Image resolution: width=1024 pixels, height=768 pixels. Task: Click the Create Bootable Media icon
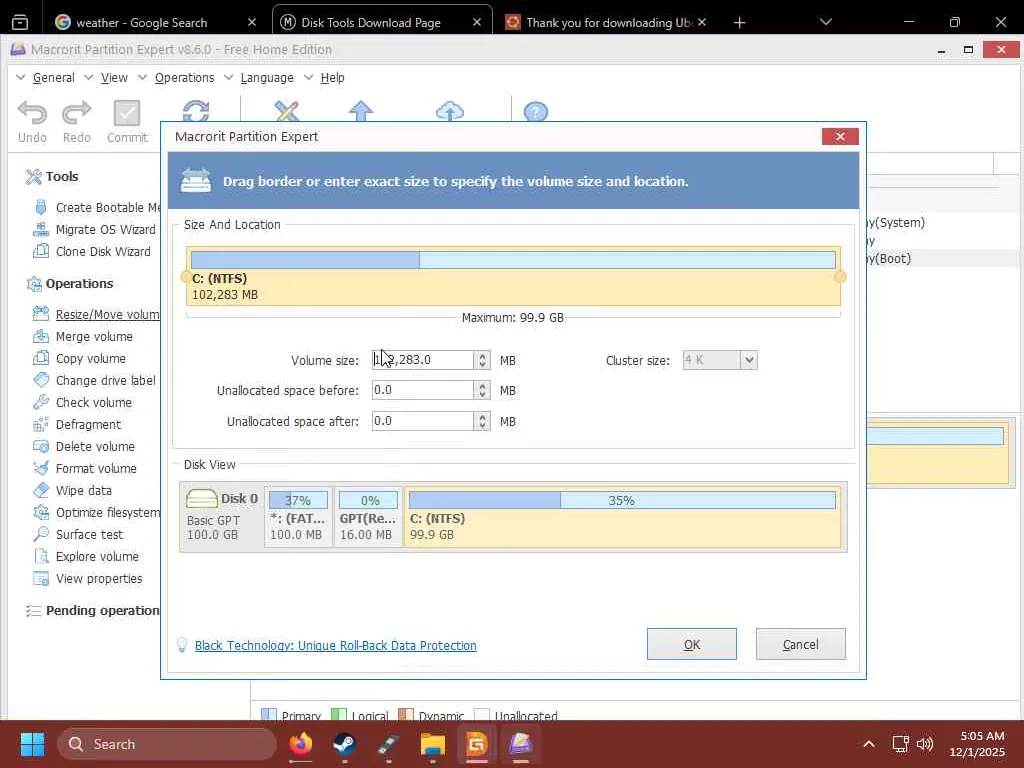click(x=41, y=208)
